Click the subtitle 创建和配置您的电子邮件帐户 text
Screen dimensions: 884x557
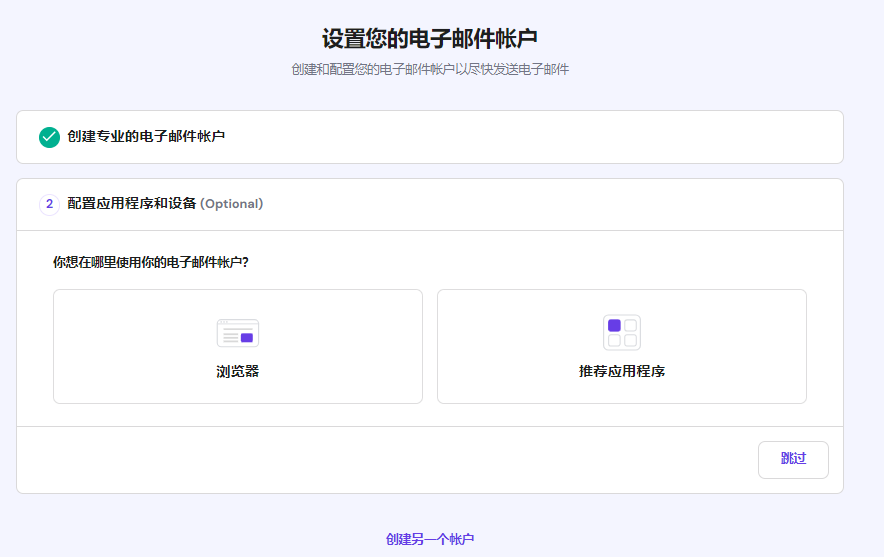(x=430, y=70)
